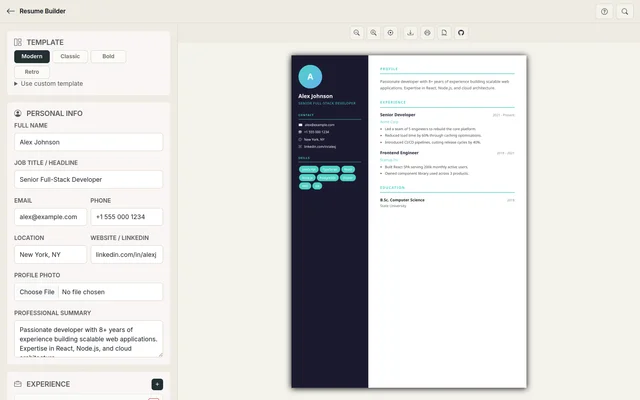Image resolution: width=640 pixels, height=400 pixels.
Task: Click the Website / LinkedIn field
Action: click(x=127, y=254)
